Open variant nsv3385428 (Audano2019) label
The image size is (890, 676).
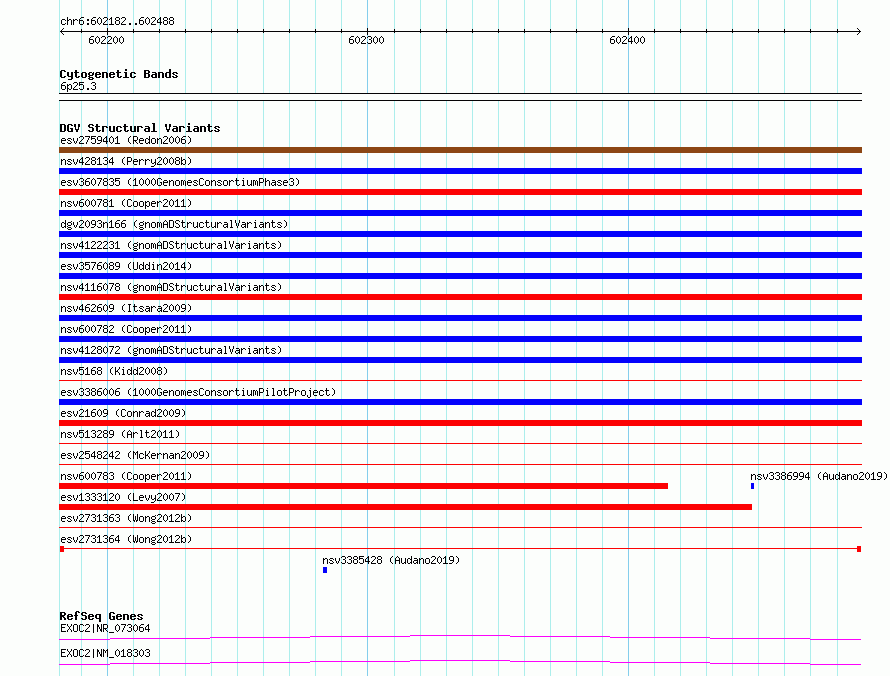(x=391, y=560)
